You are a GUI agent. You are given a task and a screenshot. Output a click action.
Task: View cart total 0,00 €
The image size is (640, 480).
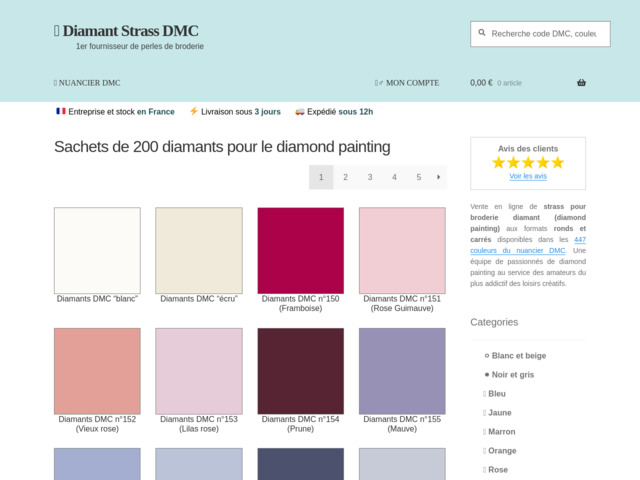[481, 83]
